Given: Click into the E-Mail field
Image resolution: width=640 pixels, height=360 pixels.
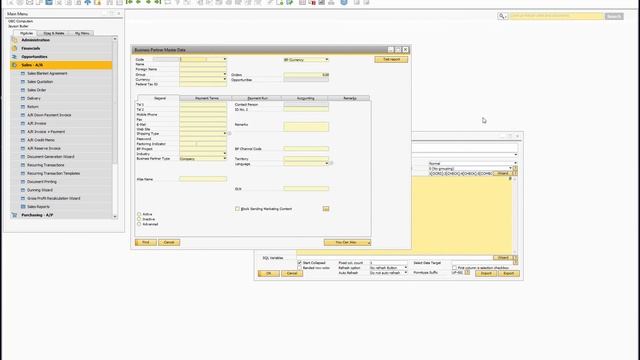Looking at the screenshot, I should coord(203,124).
